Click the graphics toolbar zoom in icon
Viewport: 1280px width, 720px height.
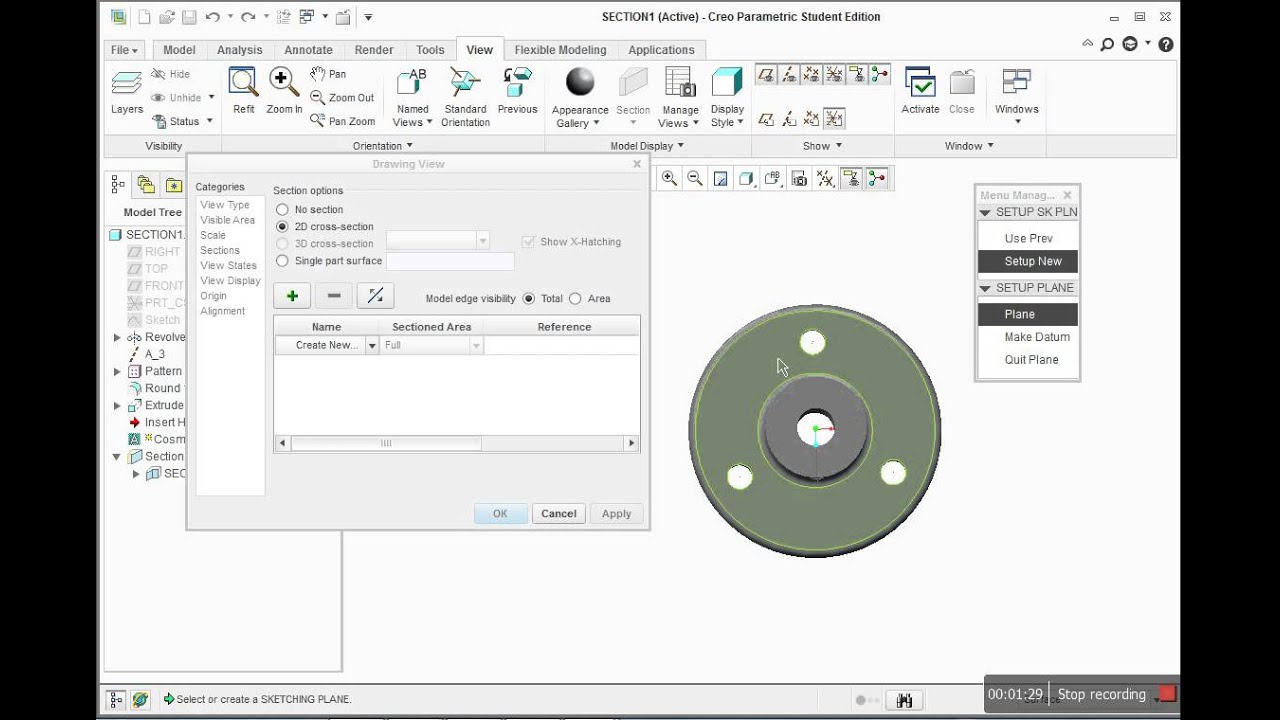pos(669,179)
